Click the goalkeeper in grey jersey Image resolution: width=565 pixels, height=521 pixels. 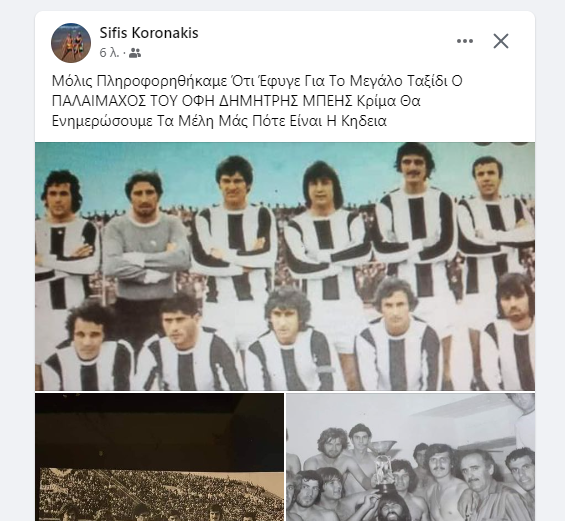tap(146, 245)
